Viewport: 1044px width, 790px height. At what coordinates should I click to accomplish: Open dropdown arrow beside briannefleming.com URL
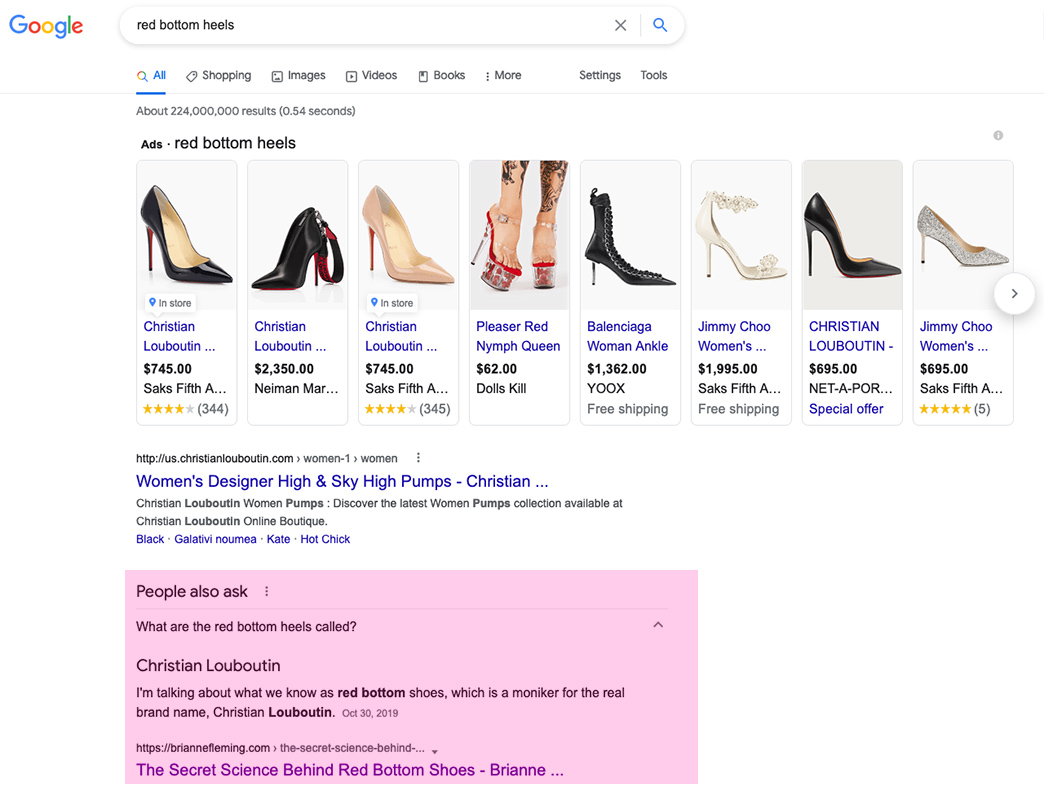pyautogui.click(x=435, y=749)
